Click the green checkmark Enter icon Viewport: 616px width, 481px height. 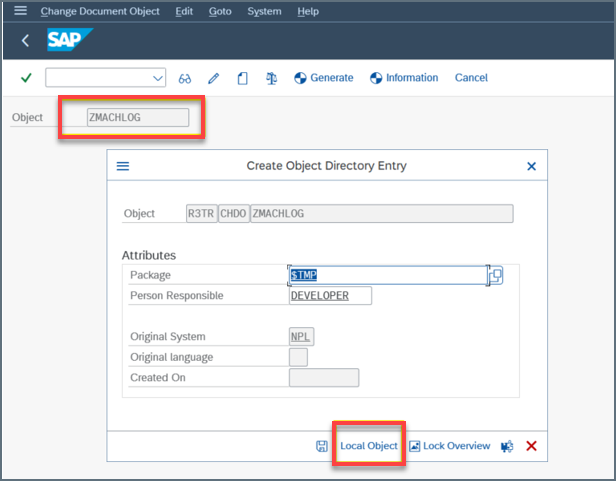(x=26, y=78)
